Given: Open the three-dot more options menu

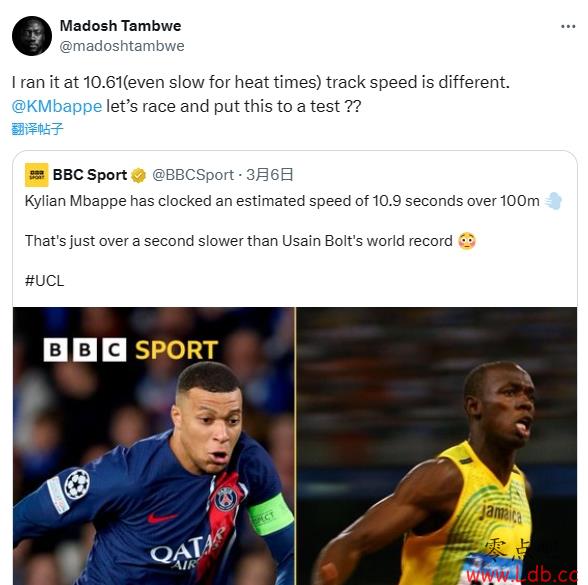Looking at the screenshot, I should 568,27.
